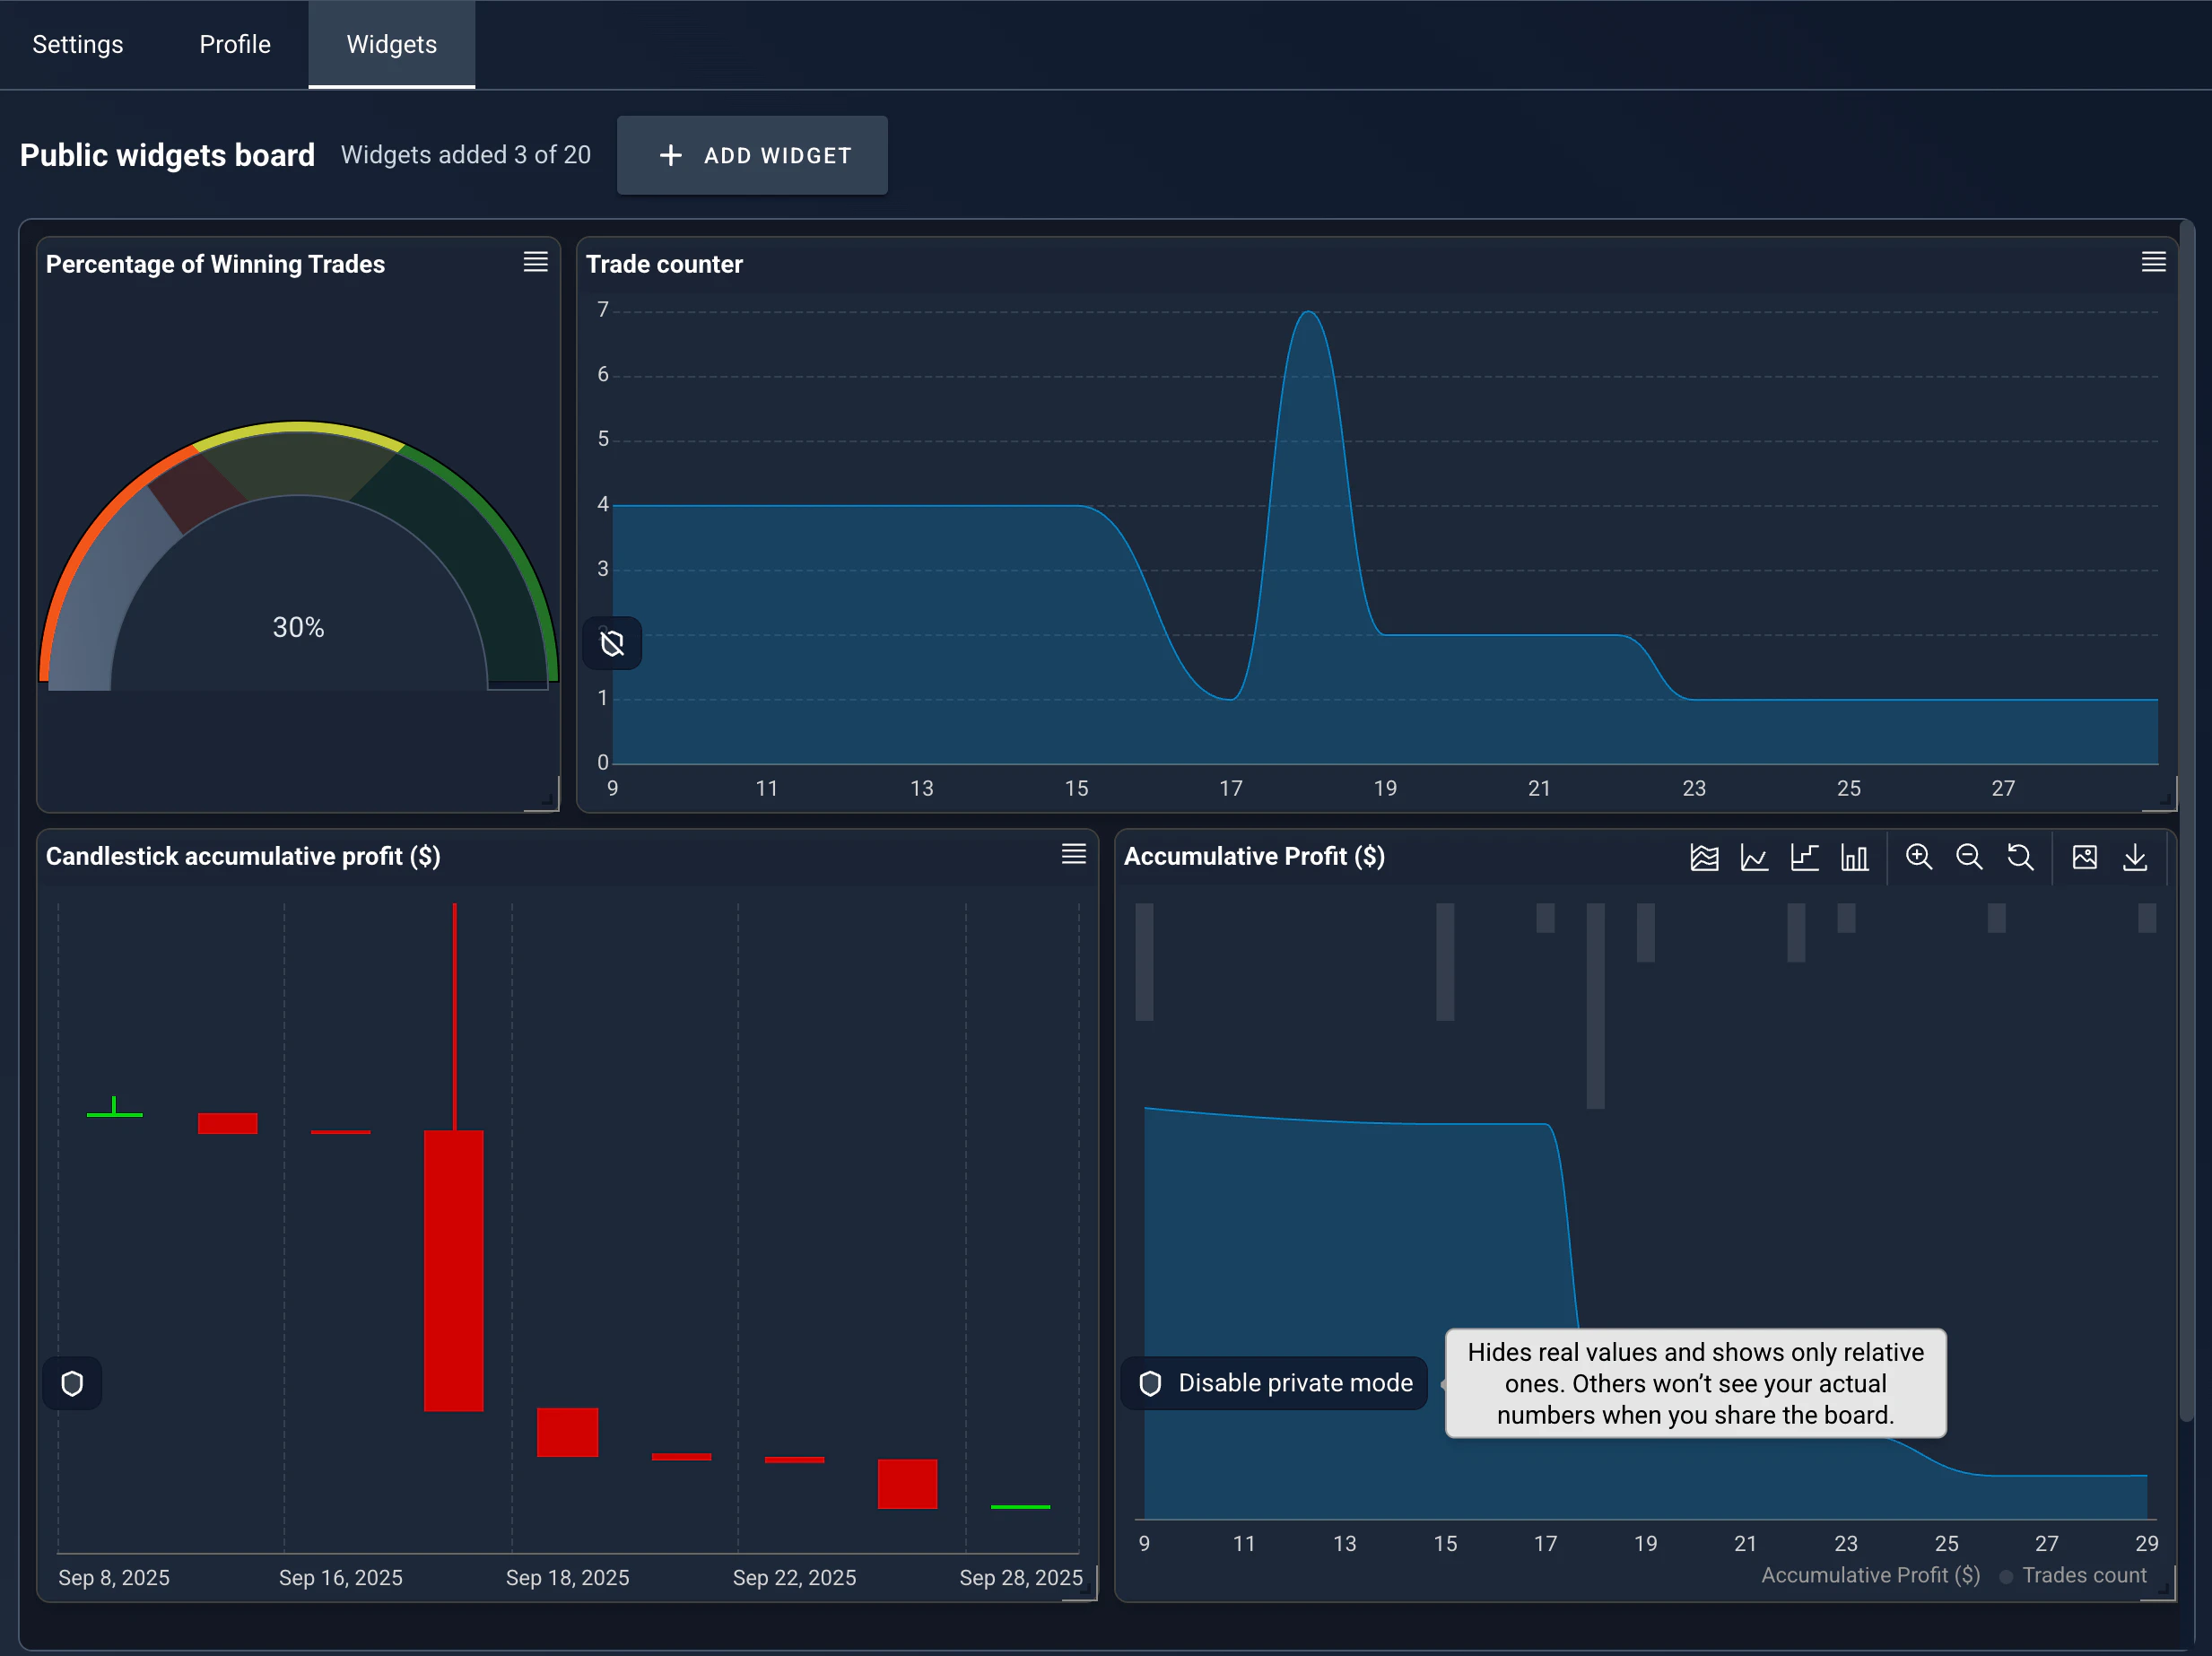Switch Accumulative Profit to step chart
Image resolution: width=2212 pixels, height=1656 pixels.
click(x=1804, y=857)
